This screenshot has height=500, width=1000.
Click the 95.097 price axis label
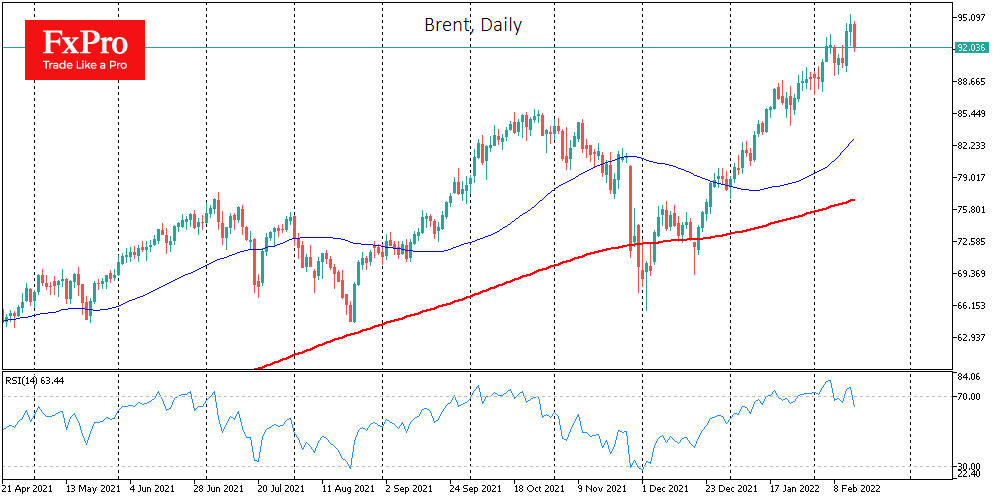click(972, 18)
